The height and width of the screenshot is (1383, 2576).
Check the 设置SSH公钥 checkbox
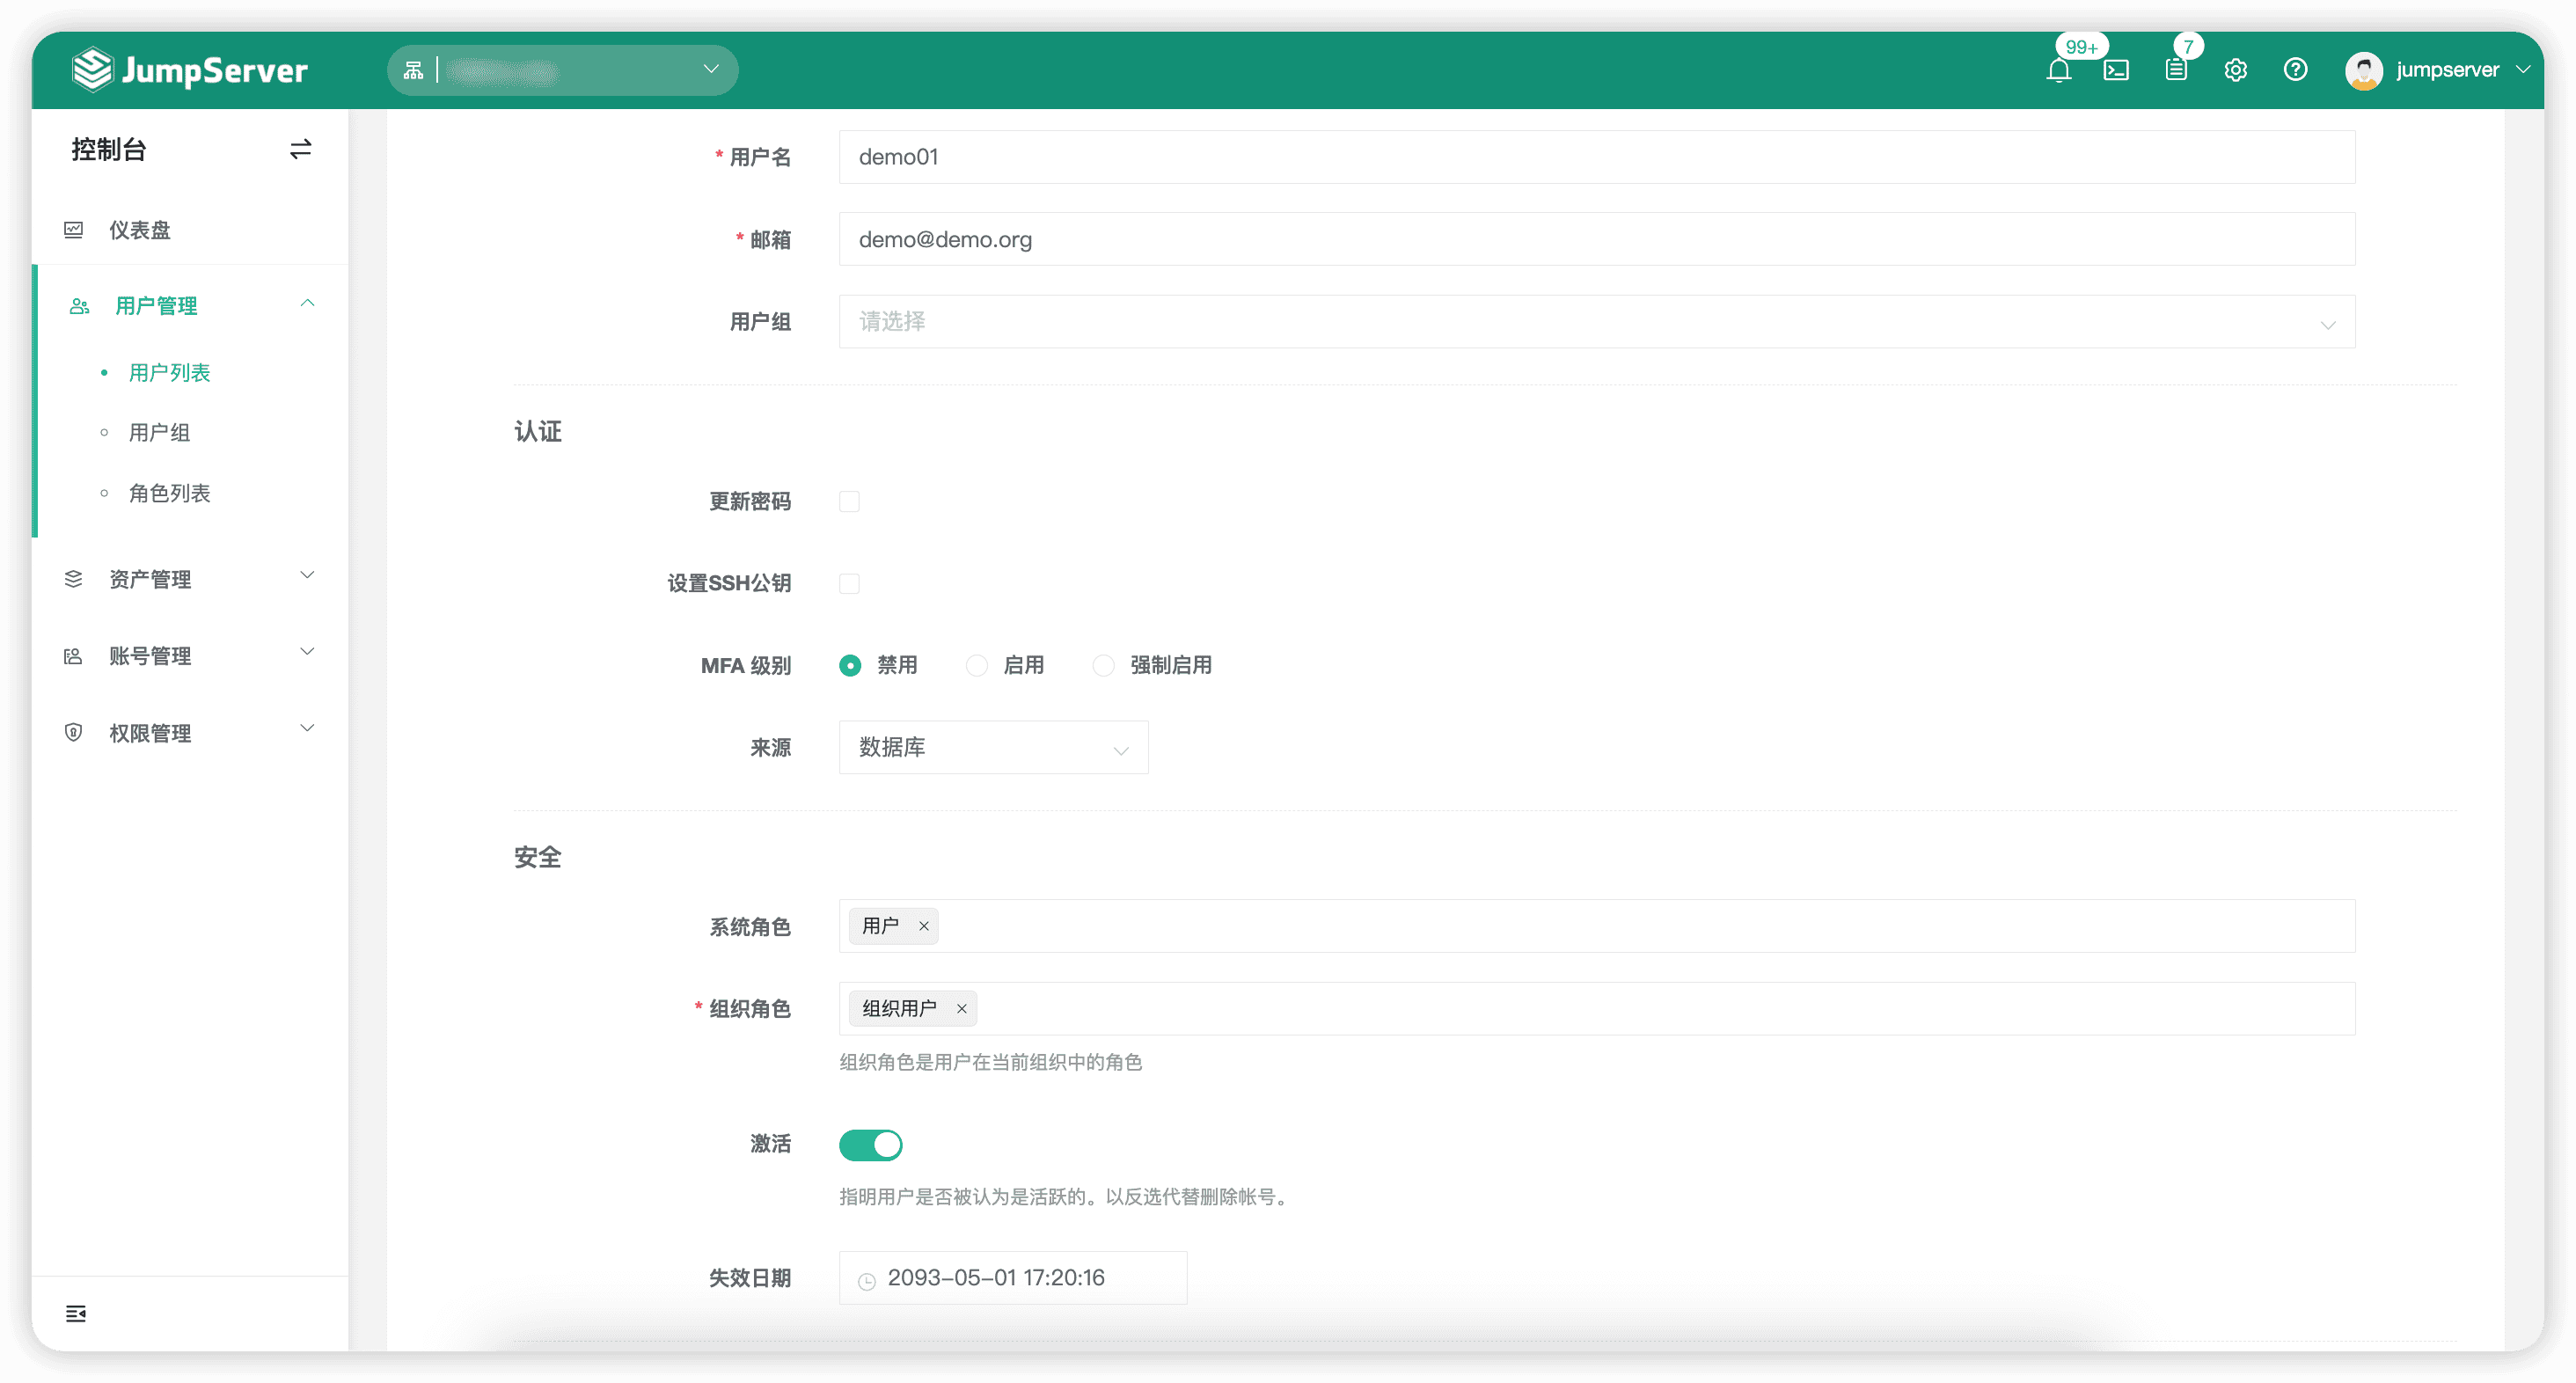pyautogui.click(x=849, y=583)
